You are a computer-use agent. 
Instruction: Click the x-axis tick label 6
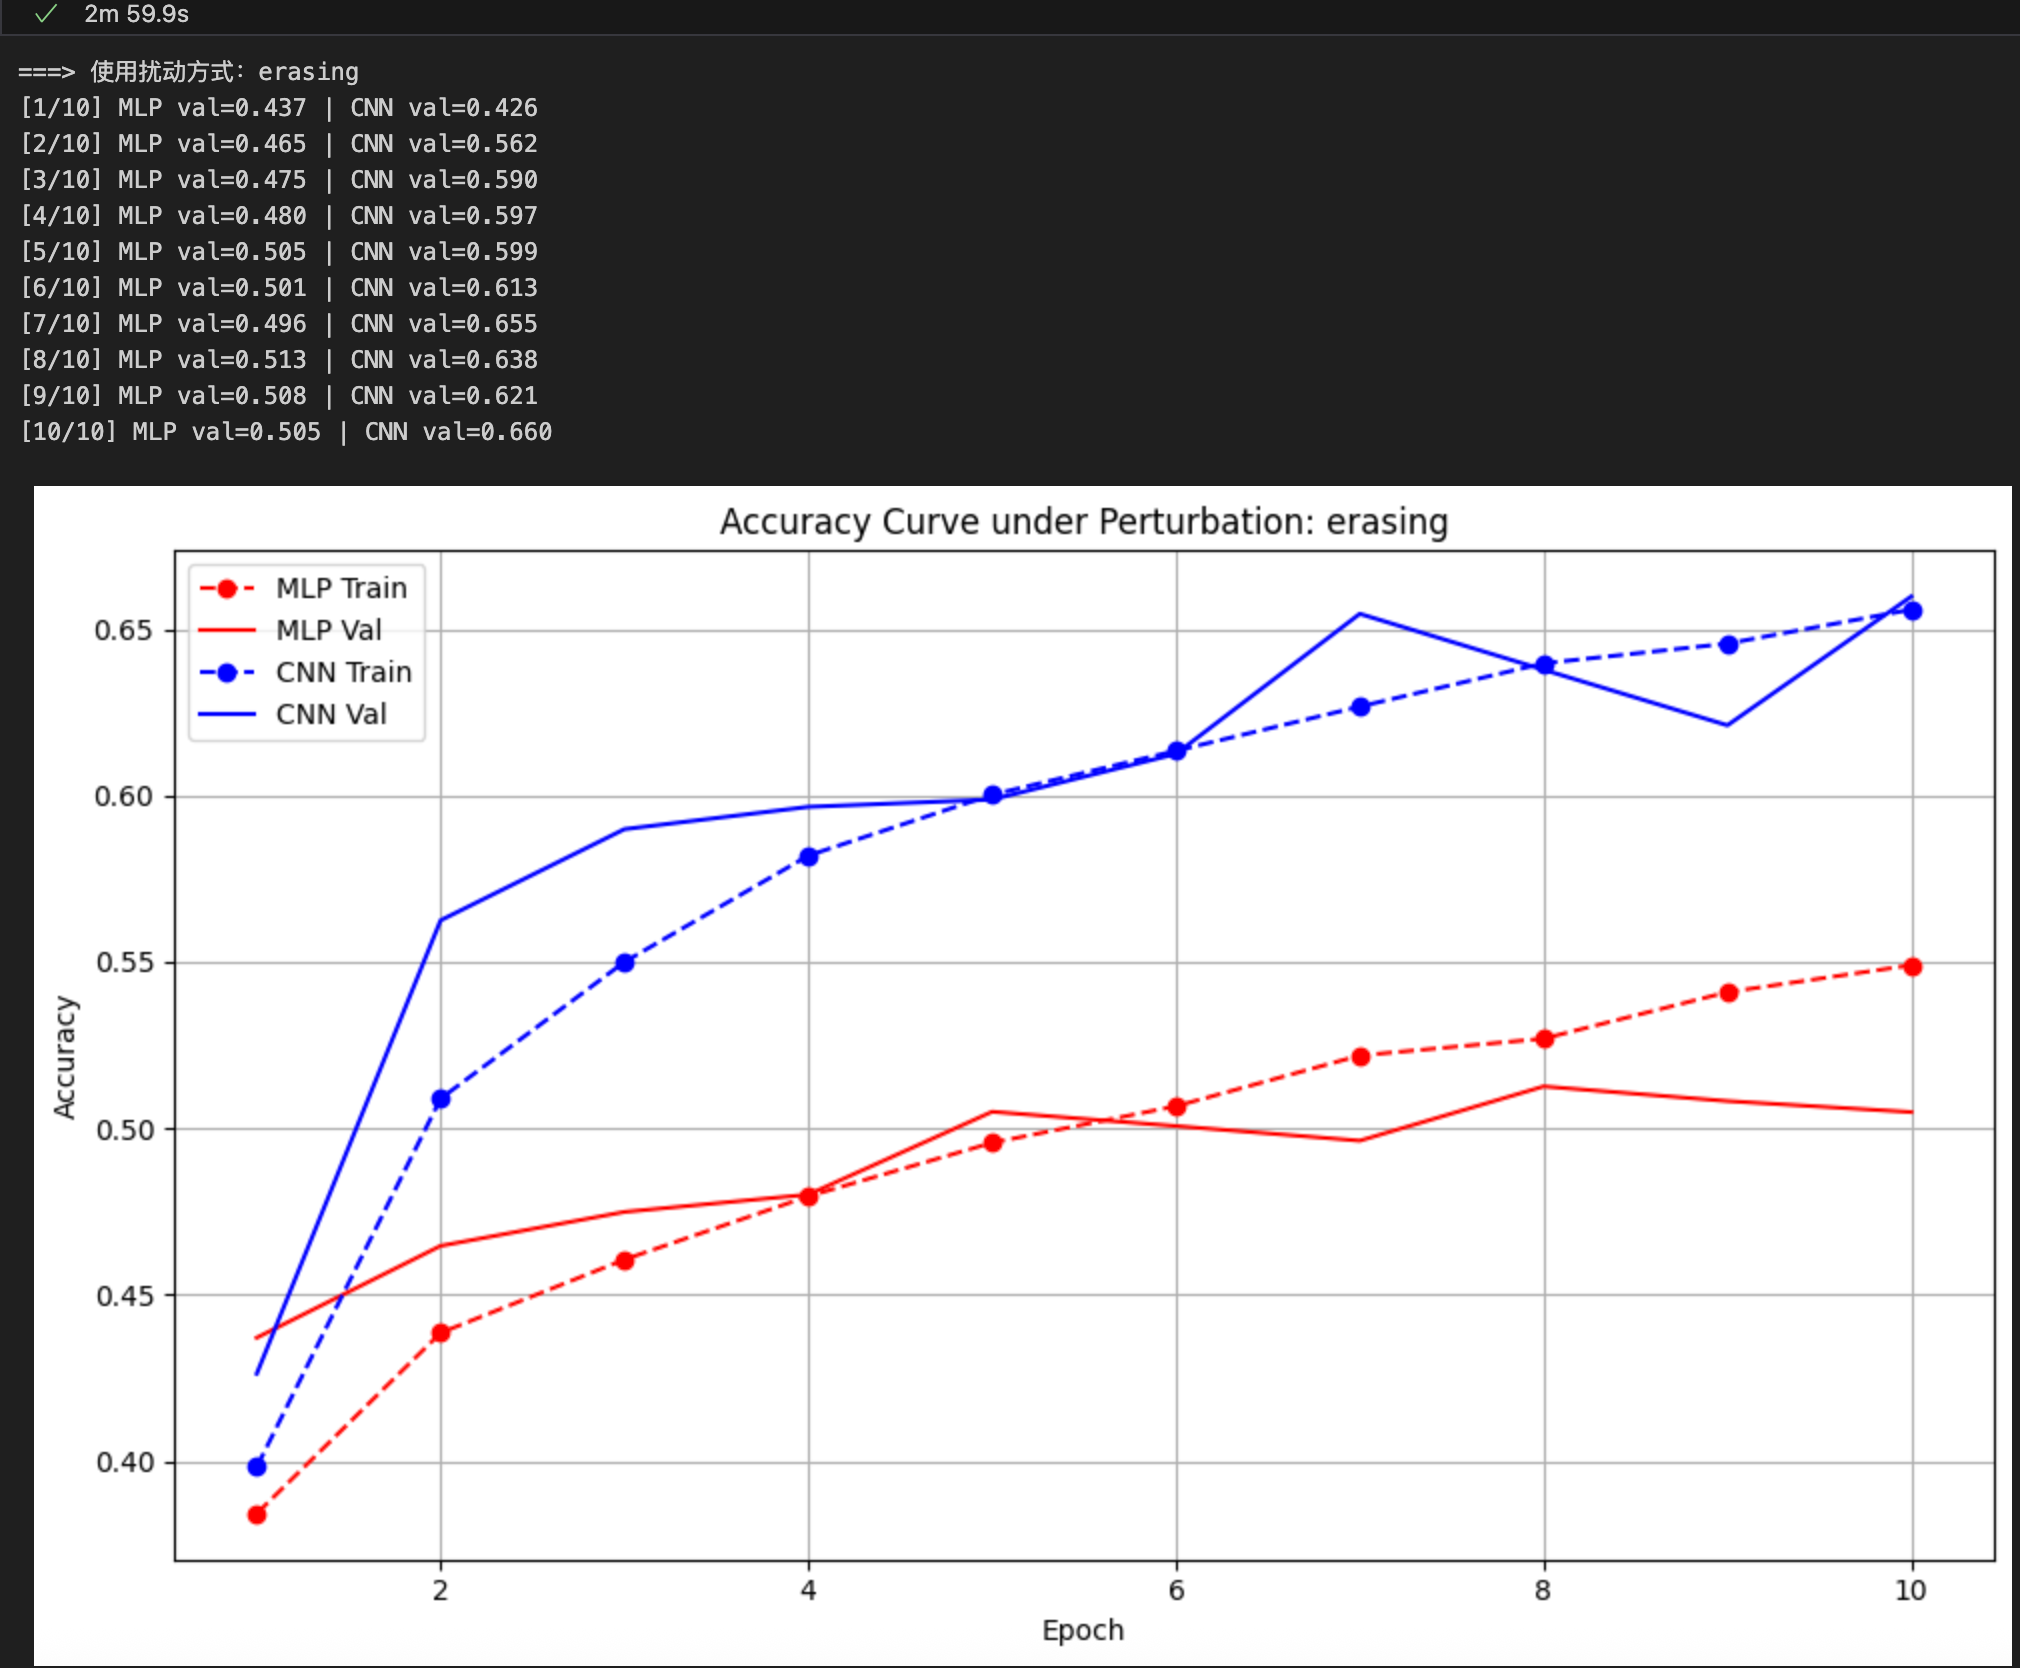1176,1591
